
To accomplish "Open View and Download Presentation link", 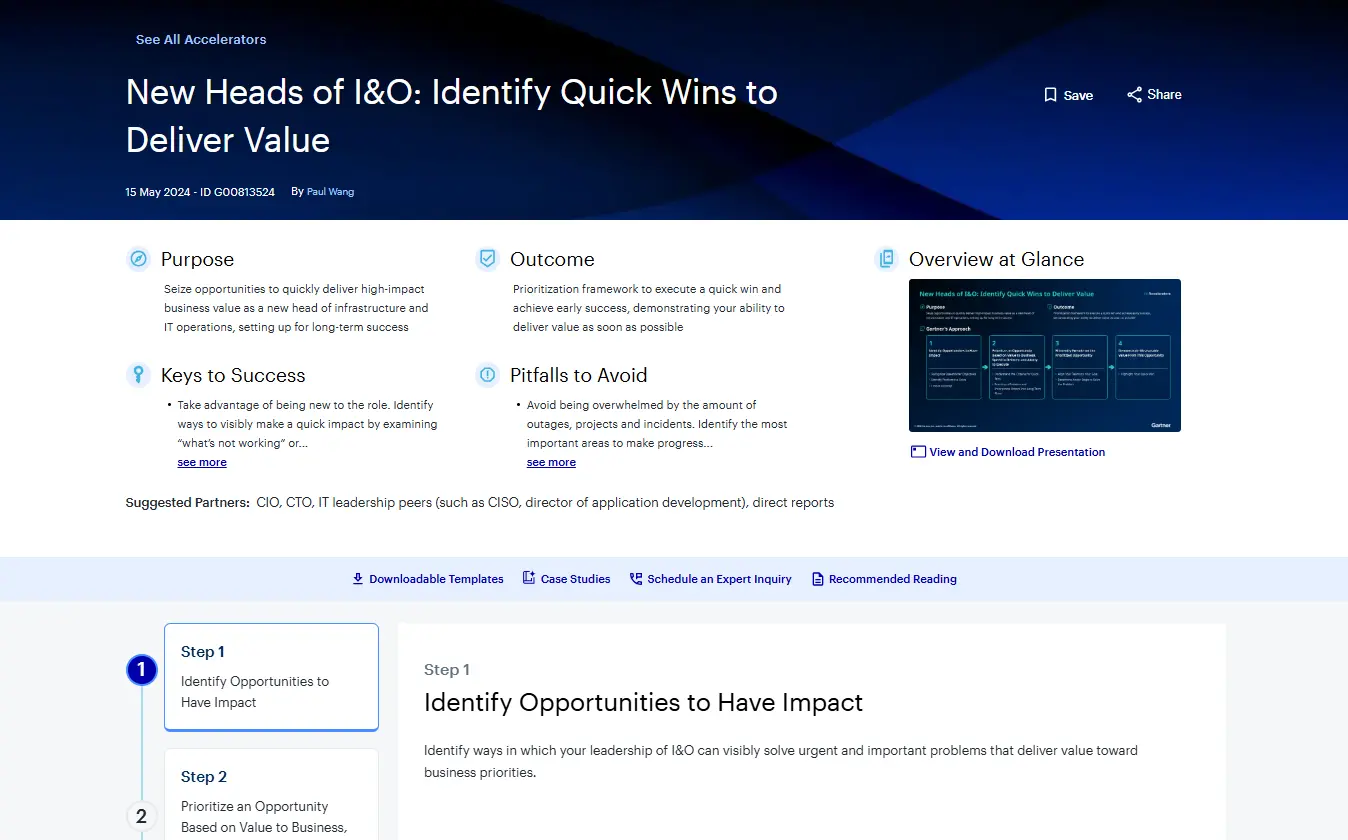I will pos(1017,452).
